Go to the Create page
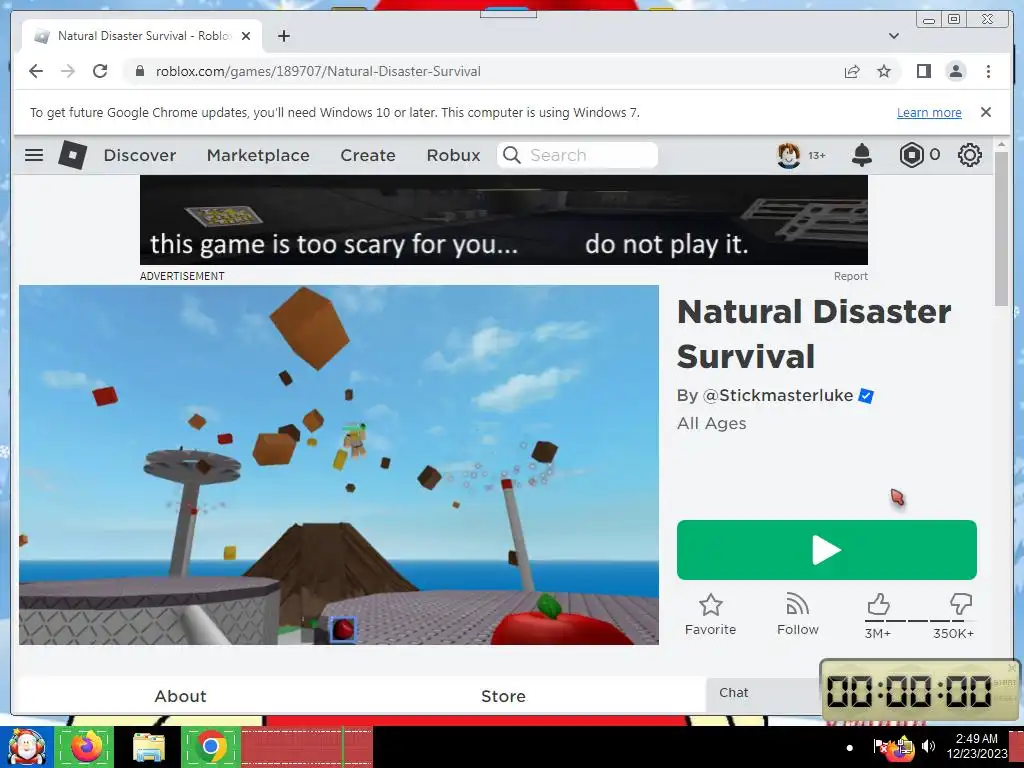The image size is (1024, 768). [368, 155]
